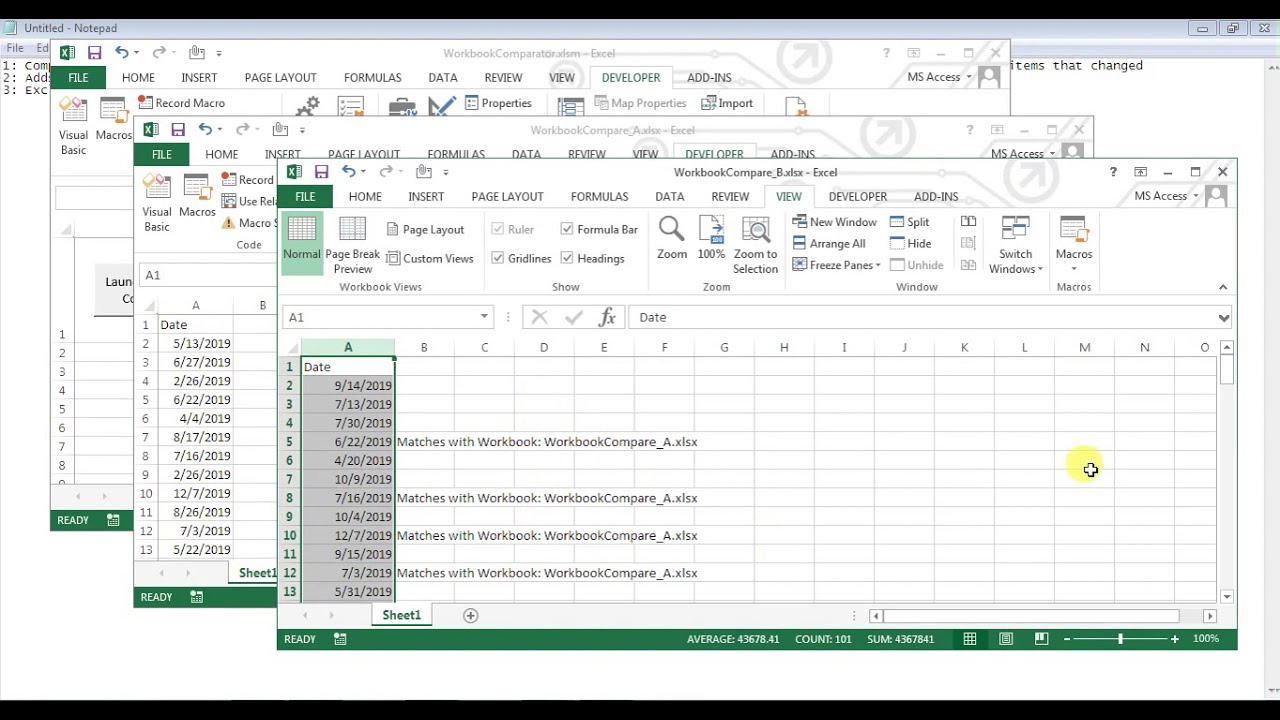Click Record Macro in WorkbookComparator window

181,103
